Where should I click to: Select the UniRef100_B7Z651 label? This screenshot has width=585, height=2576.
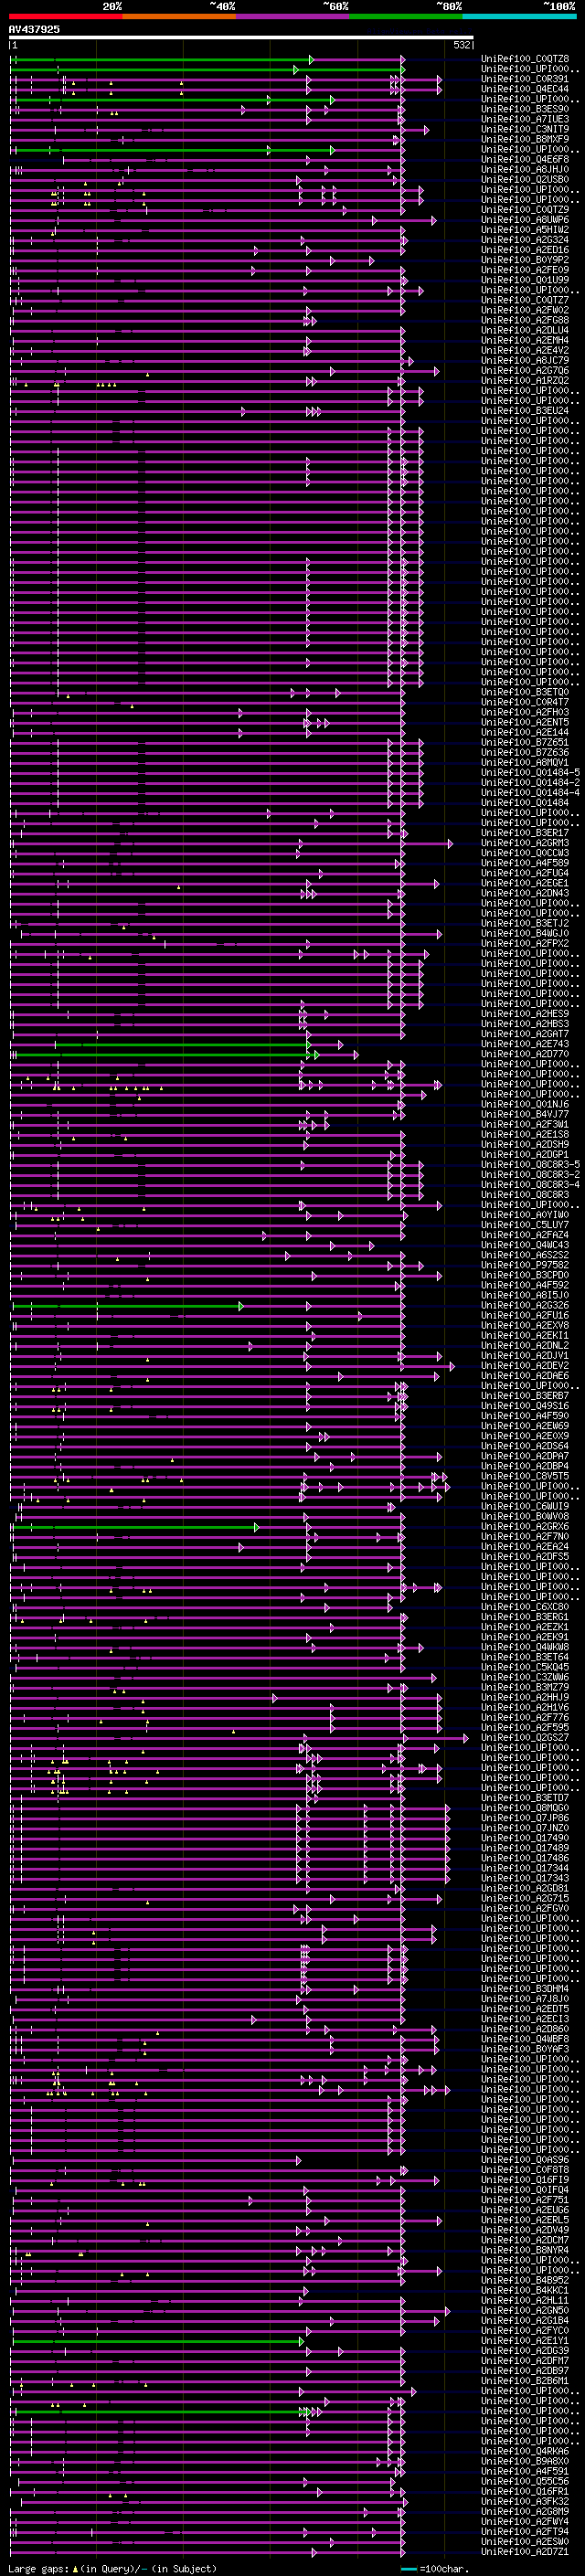[x=525, y=742]
